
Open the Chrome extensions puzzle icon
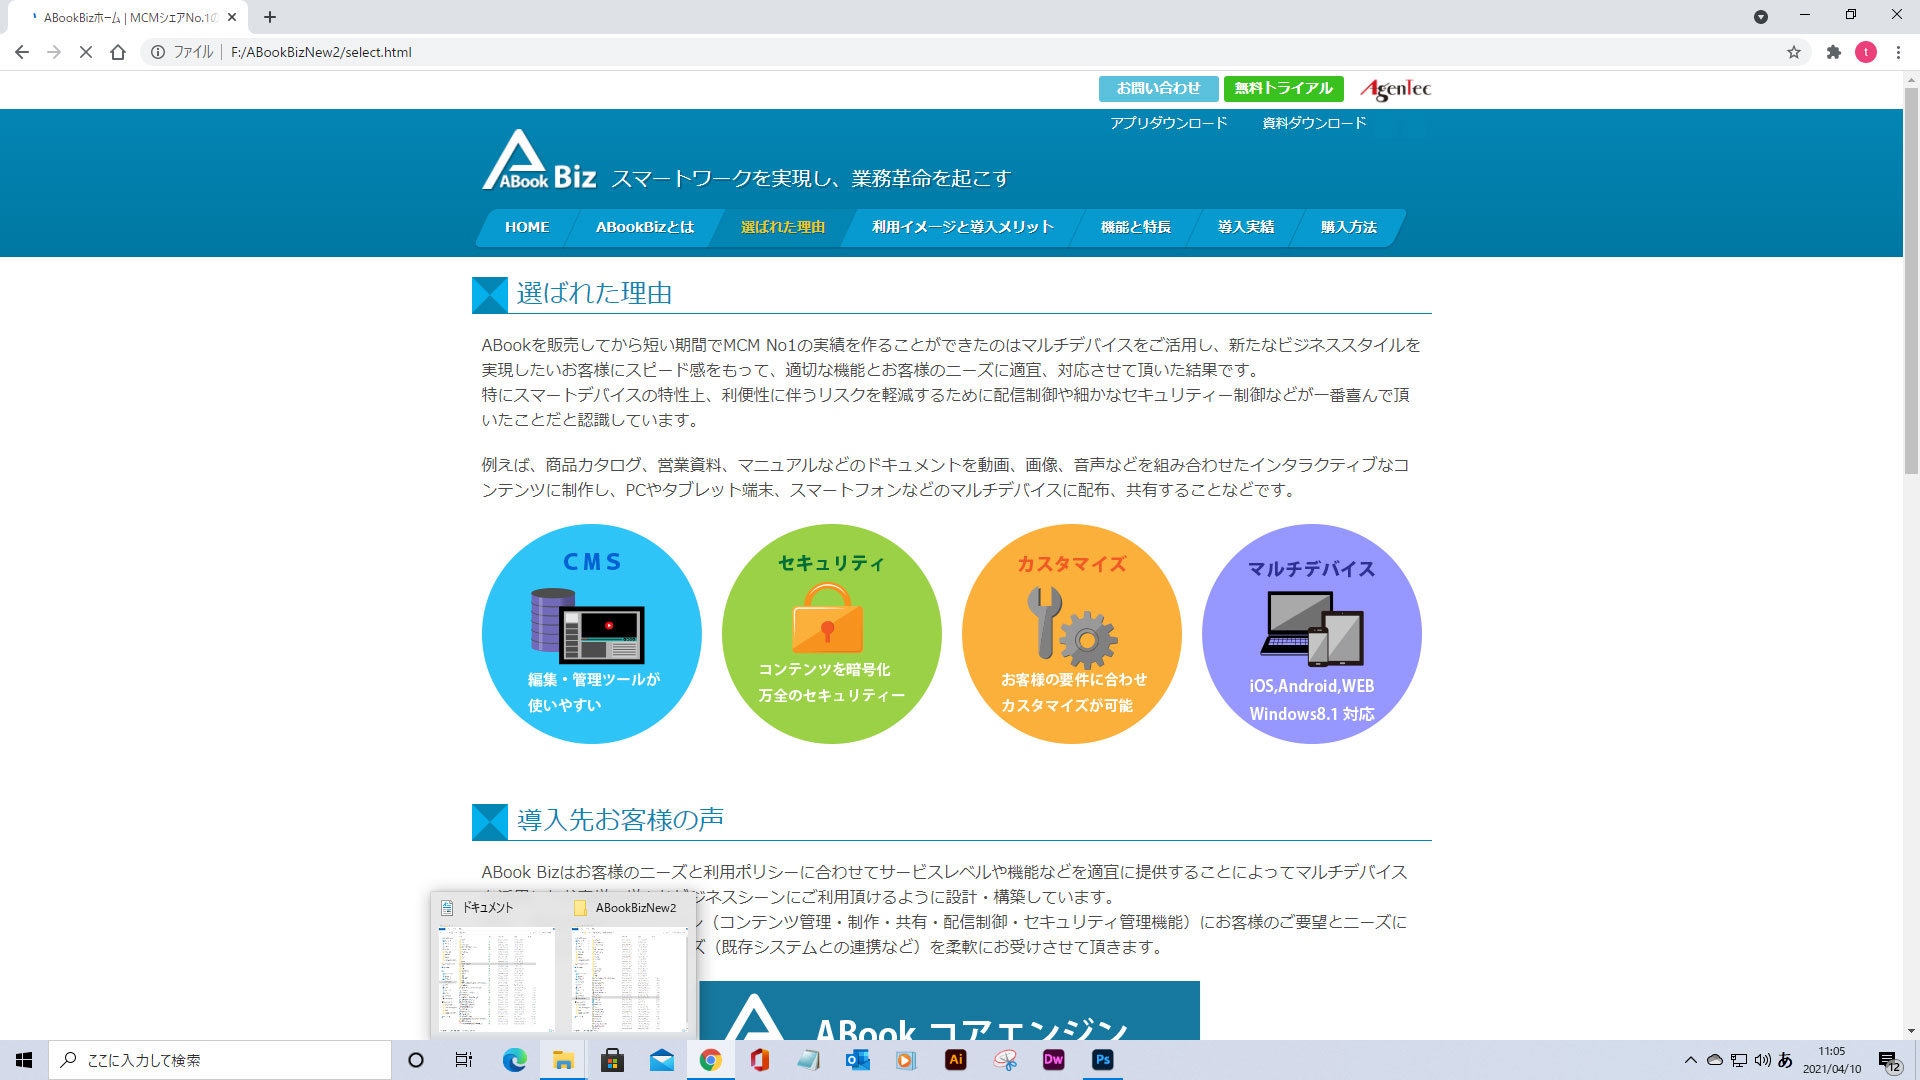[x=1833, y=52]
